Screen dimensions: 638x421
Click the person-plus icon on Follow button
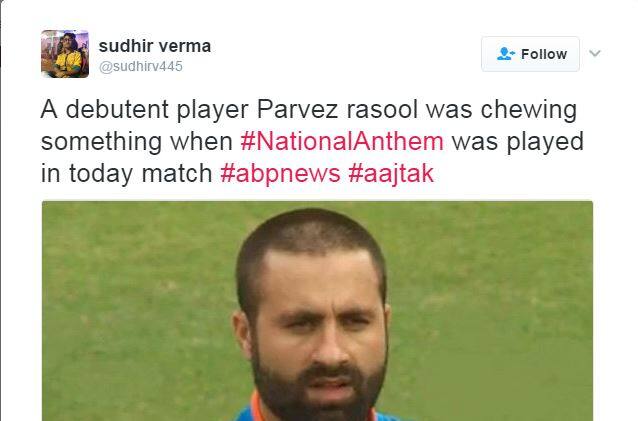(x=506, y=54)
